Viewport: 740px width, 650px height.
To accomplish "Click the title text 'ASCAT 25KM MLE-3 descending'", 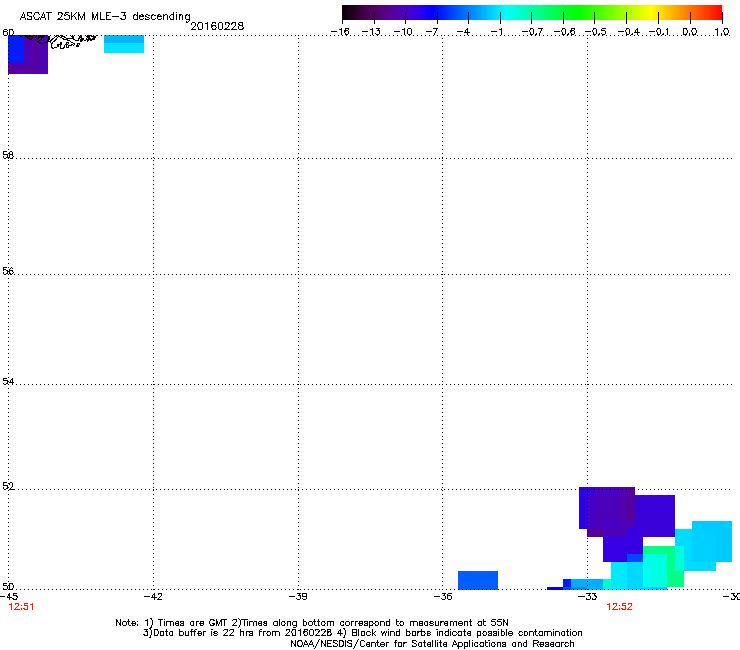I will coord(105,17).
